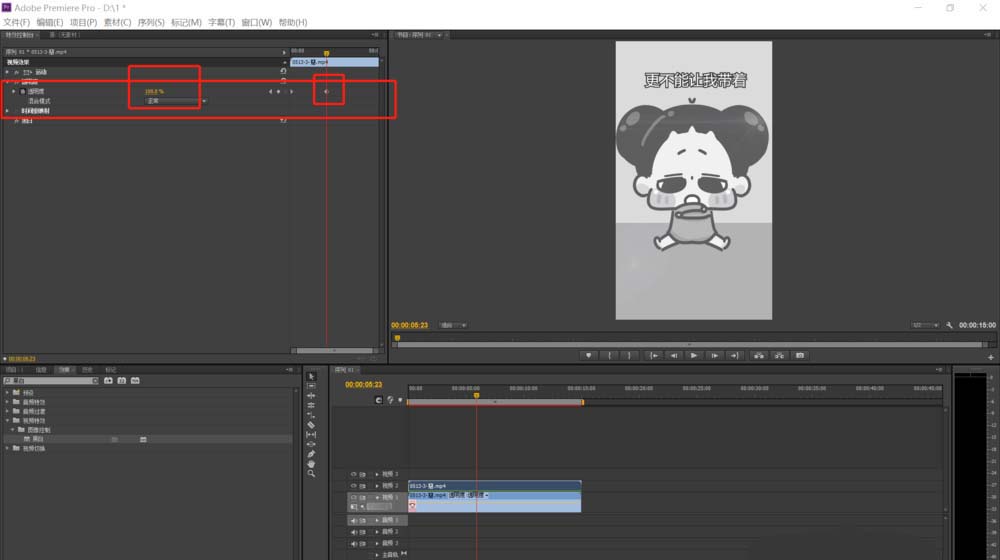The image size is (1000, 560).
Task: Select the Slip tool
Action: (x=311, y=434)
